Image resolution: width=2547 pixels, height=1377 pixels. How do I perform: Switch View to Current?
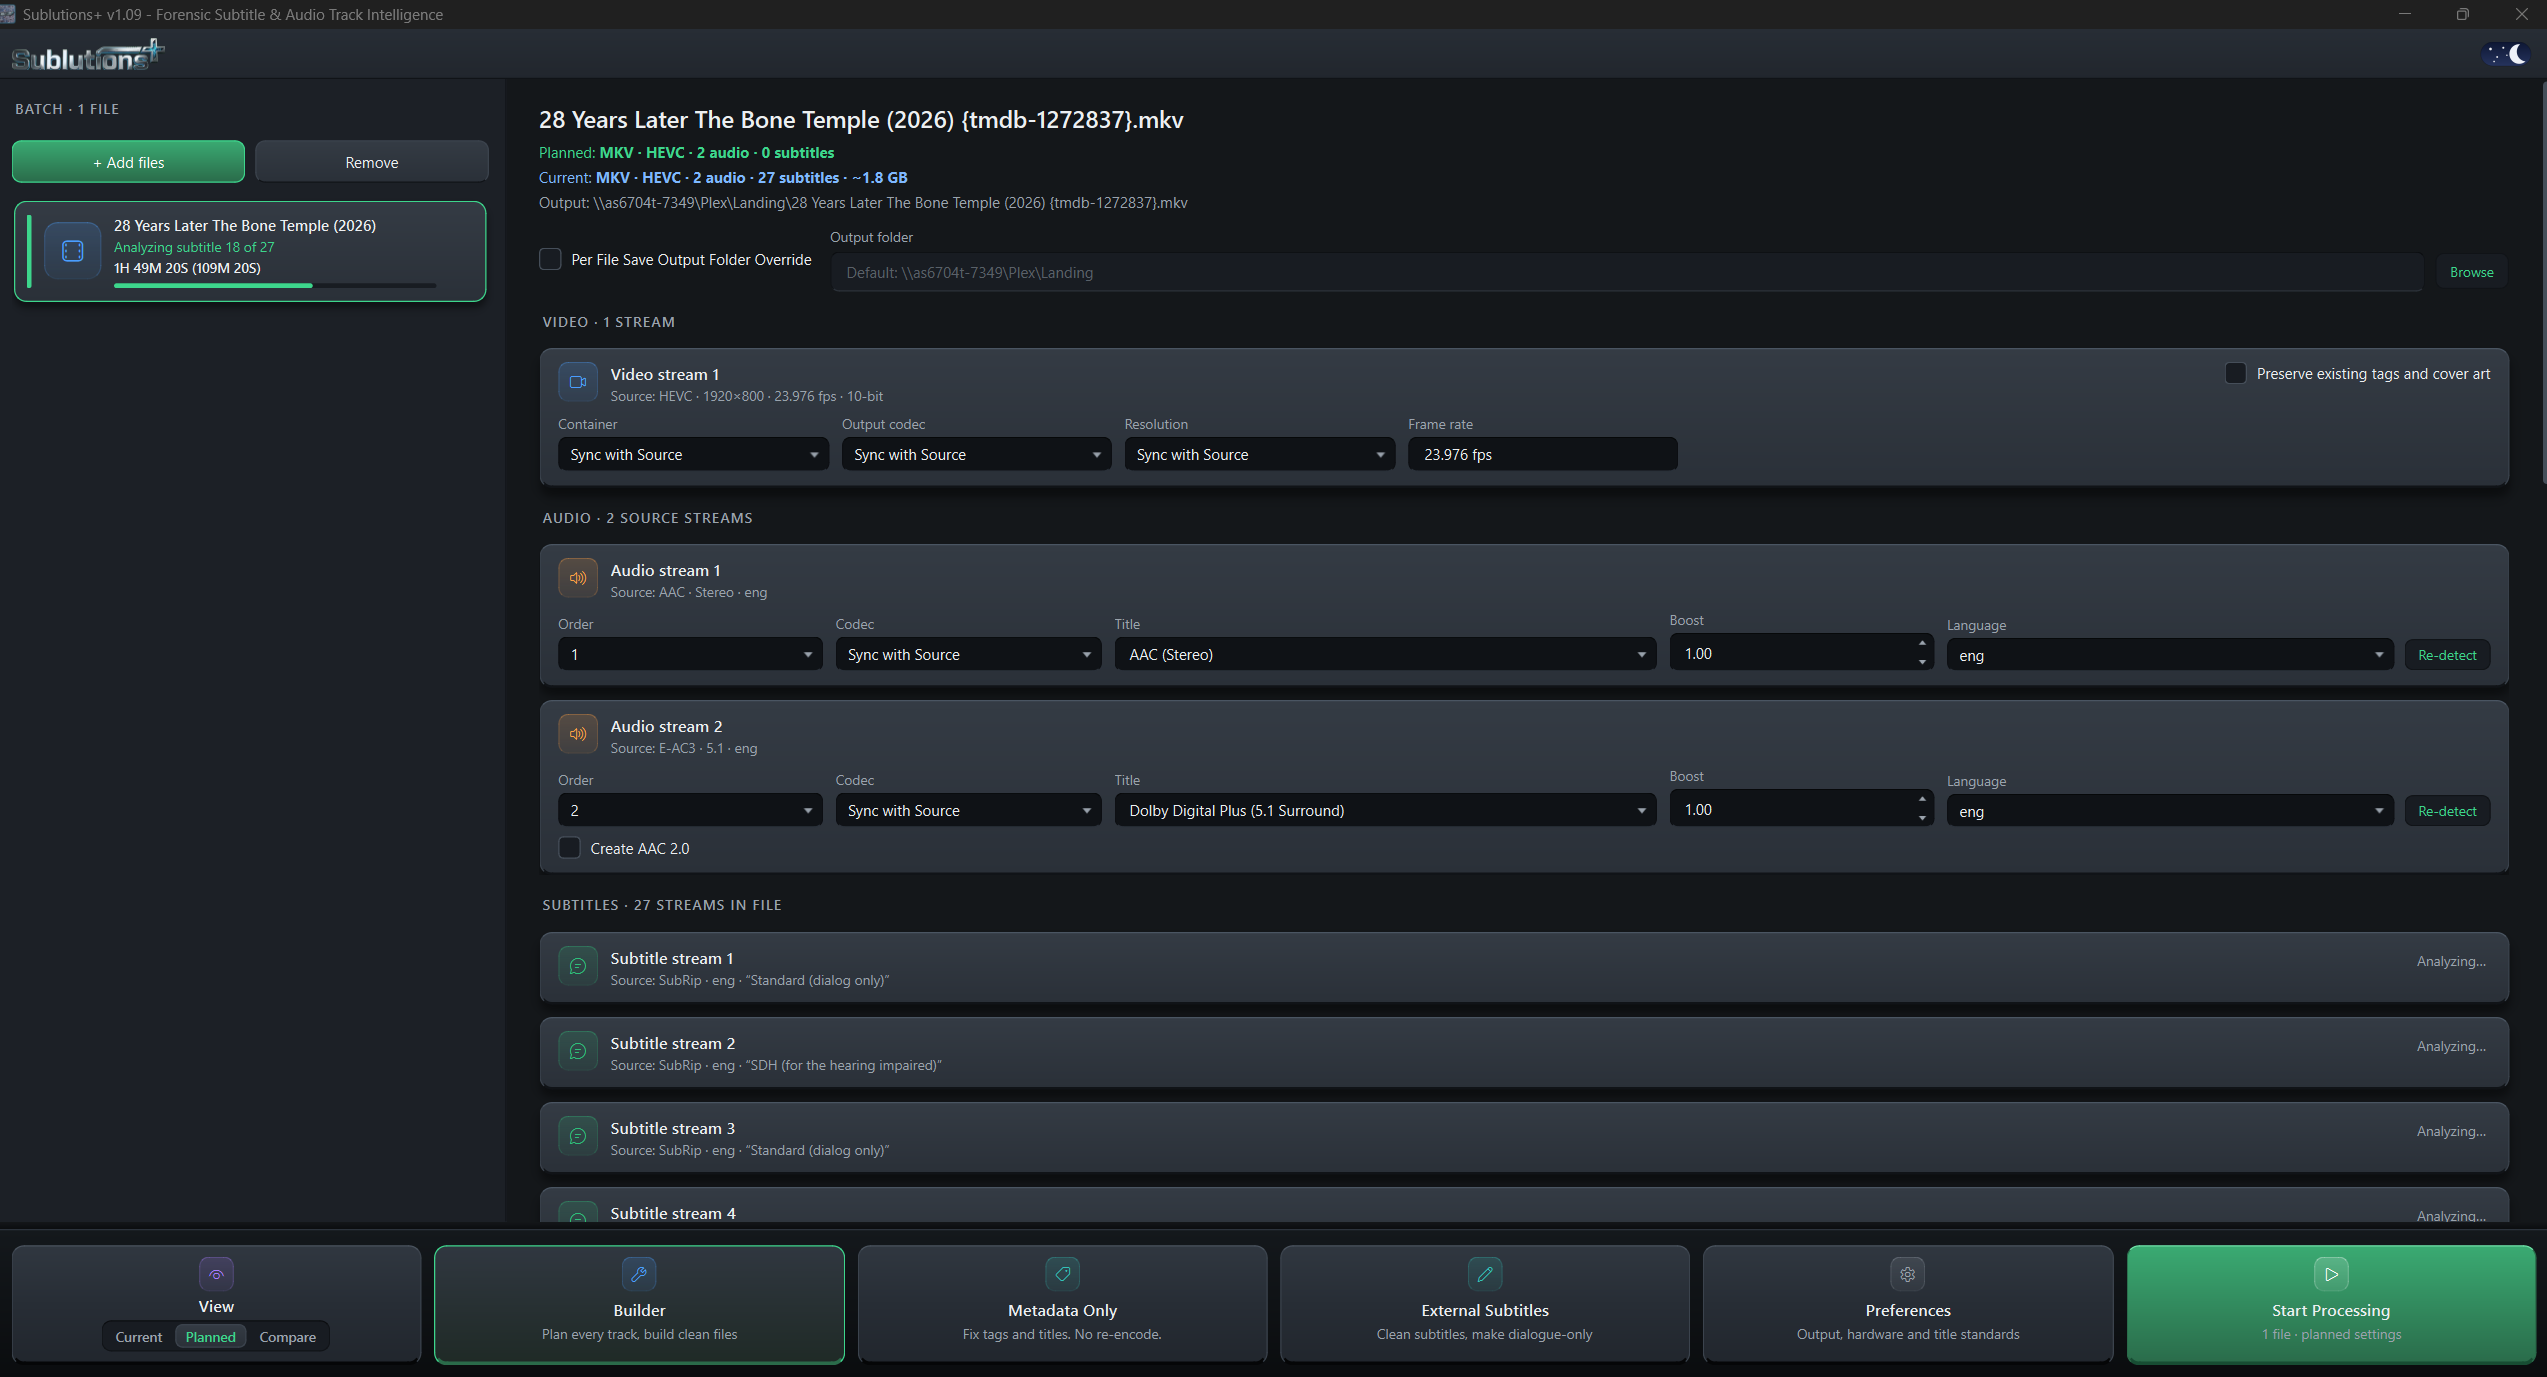[138, 1337]
